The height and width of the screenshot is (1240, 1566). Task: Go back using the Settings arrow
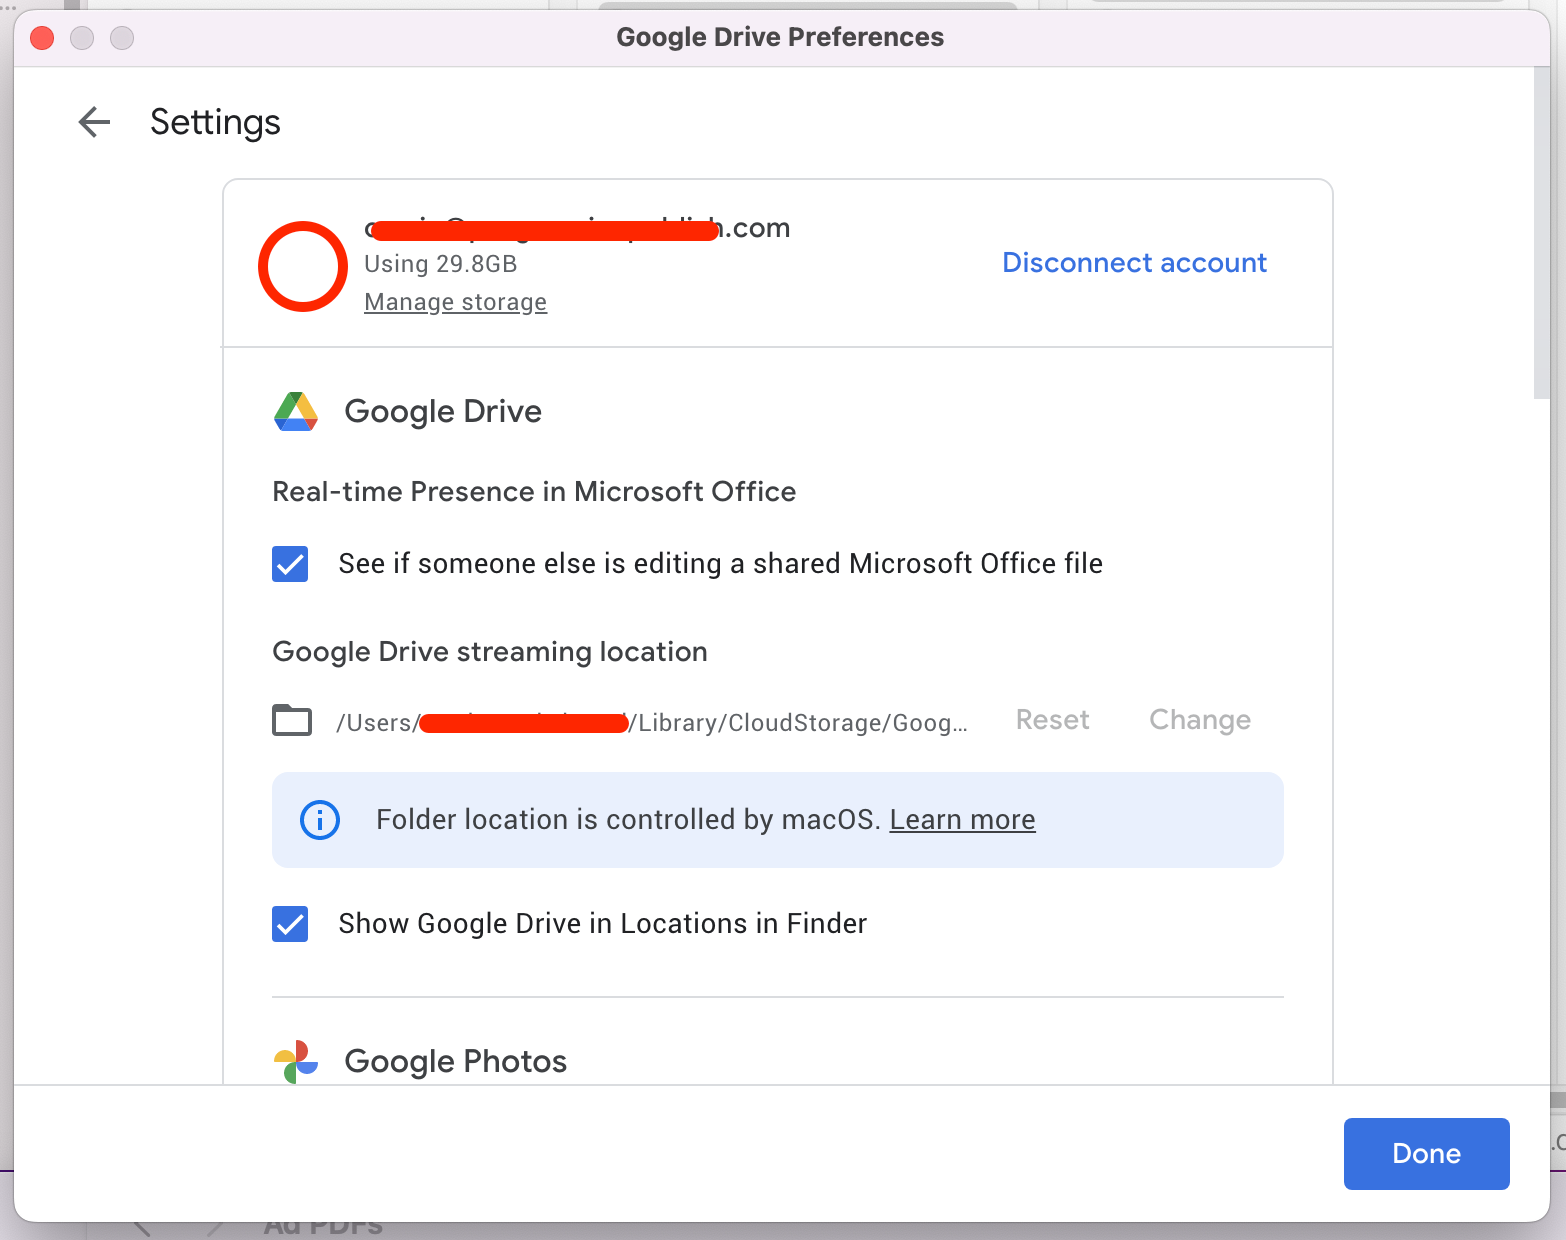tap(94, 122)
